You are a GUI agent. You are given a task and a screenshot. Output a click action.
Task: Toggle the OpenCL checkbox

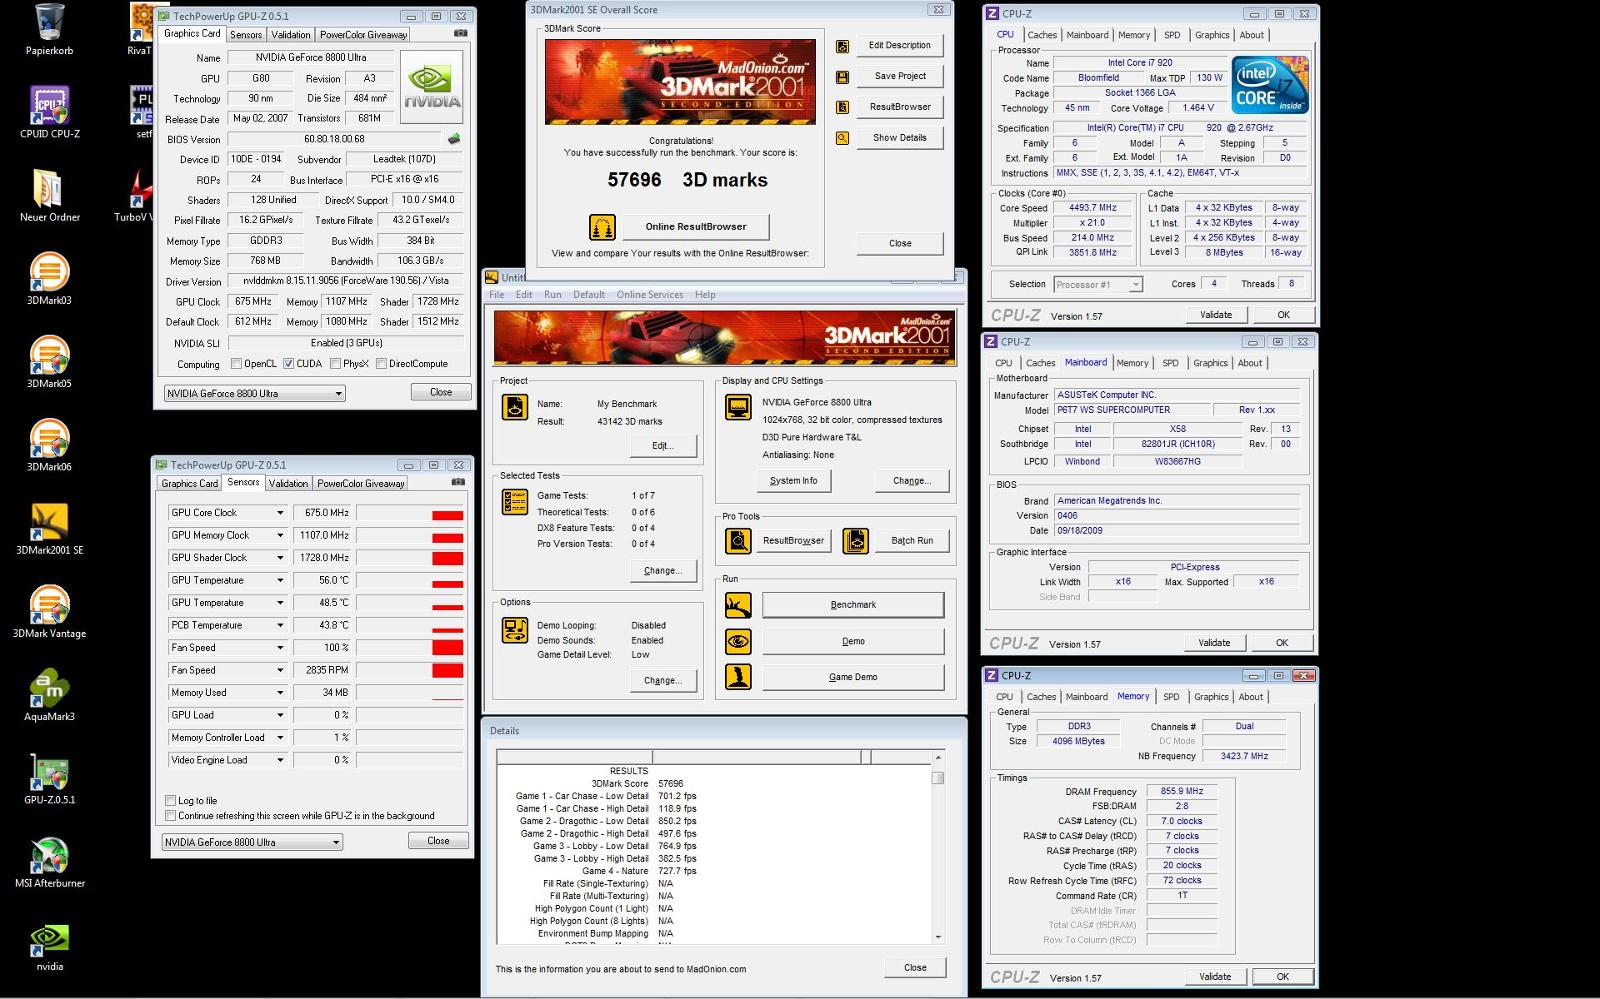point(236,364)
